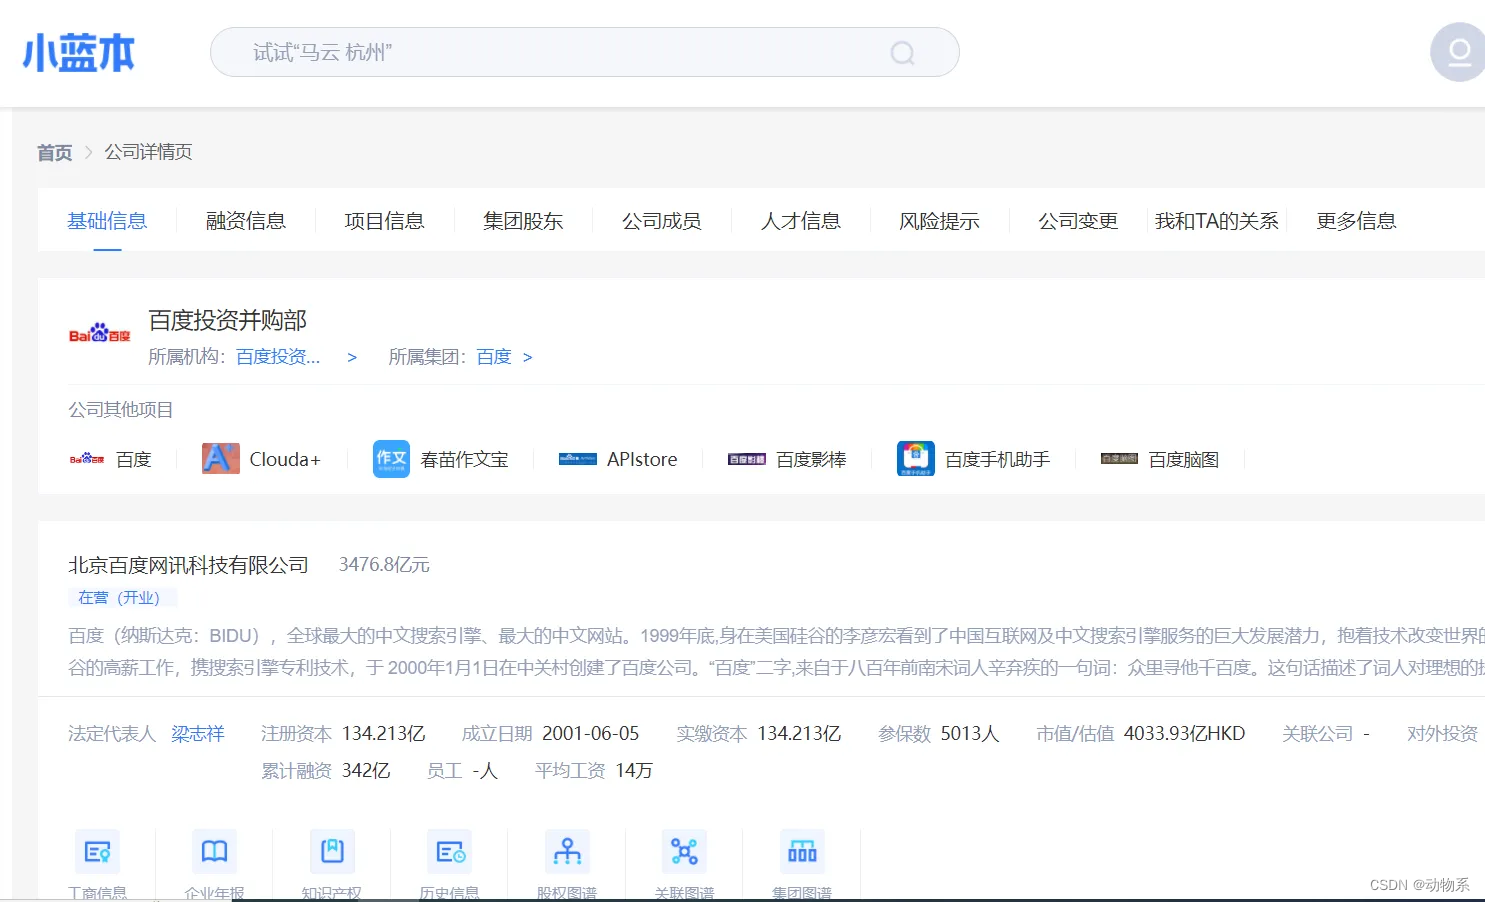Click the 春苗作文宝 app icon
The image size is (1485, 902).
(x=391, y=459)
